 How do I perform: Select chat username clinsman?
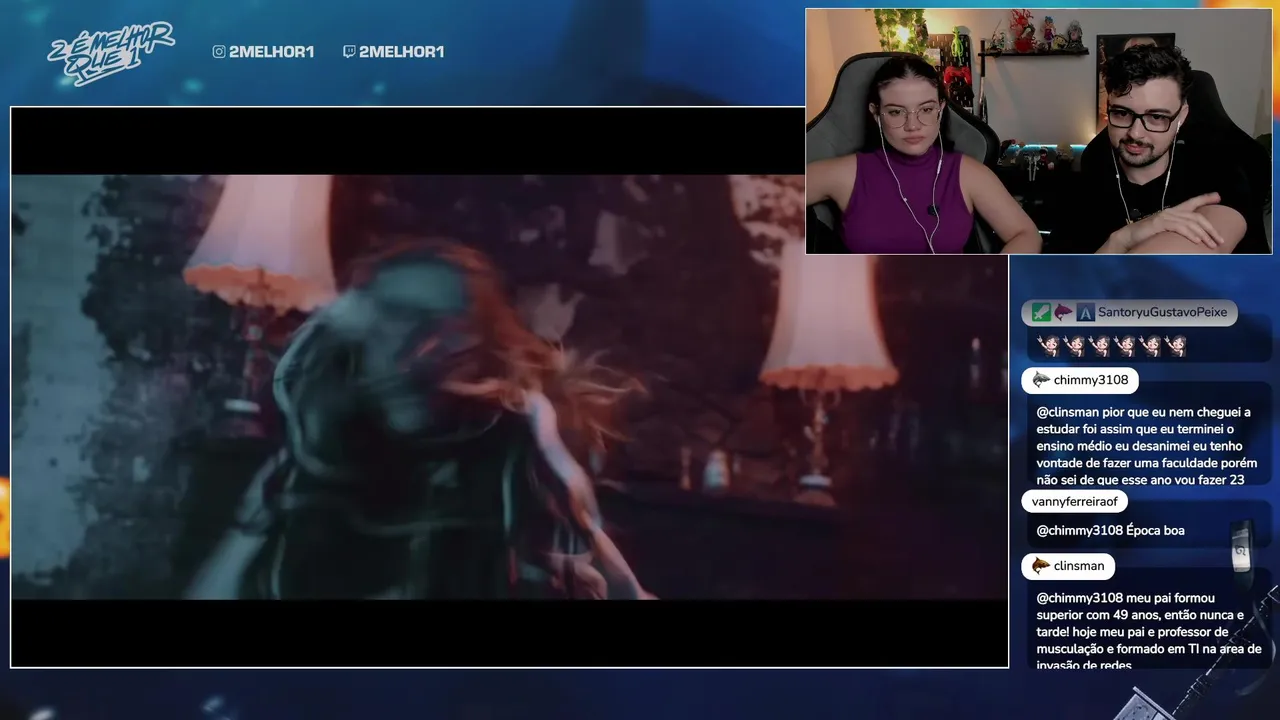[1079, 566]
